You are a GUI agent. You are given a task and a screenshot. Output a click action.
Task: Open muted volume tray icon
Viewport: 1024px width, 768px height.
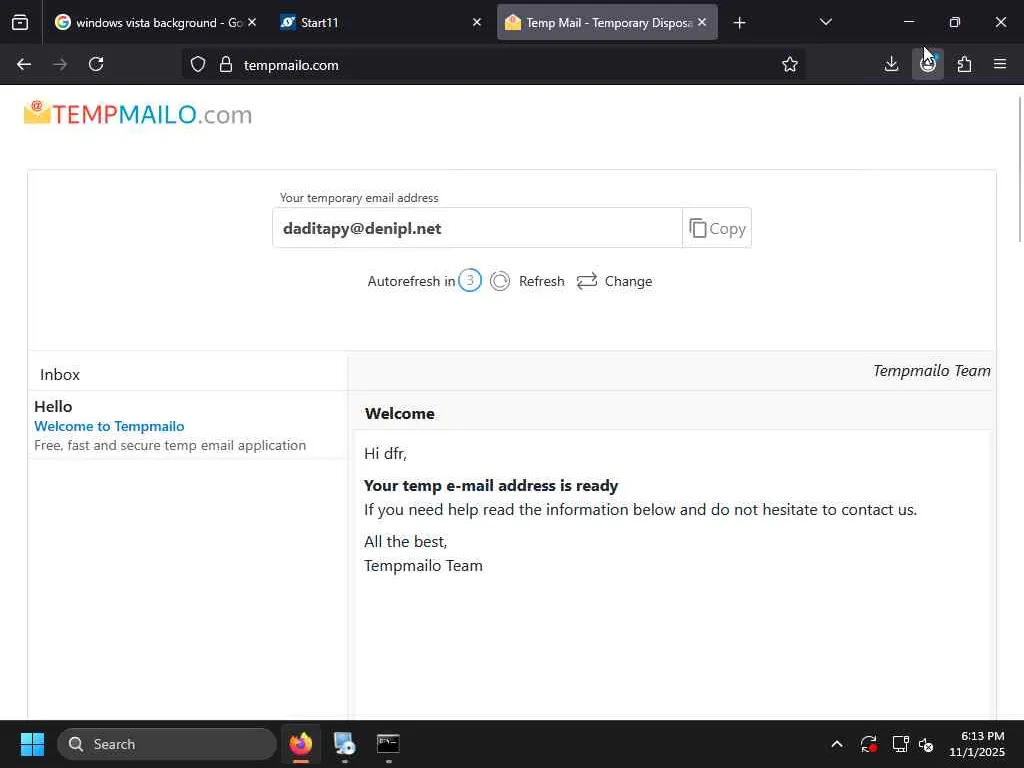click(x=926, y=744)
